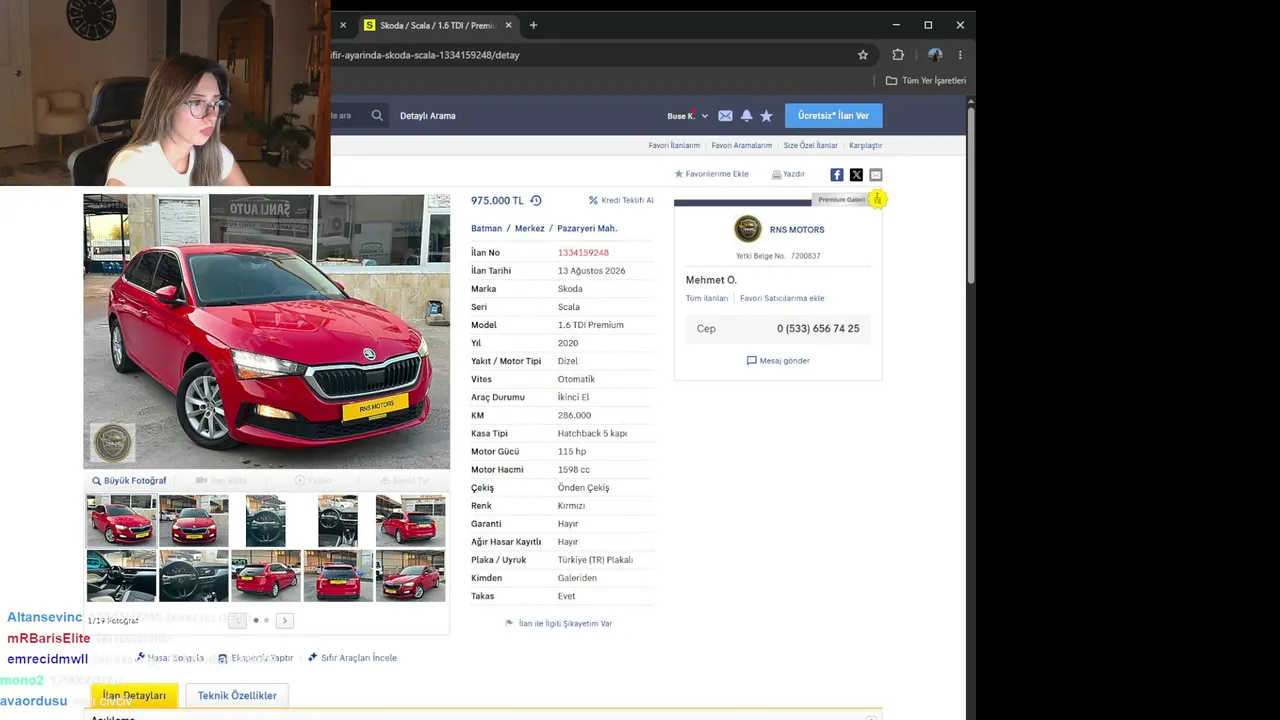Open Detaylı Arama advanced search
This screenshot has width=1280, height=720.
[x=428, y=116]
